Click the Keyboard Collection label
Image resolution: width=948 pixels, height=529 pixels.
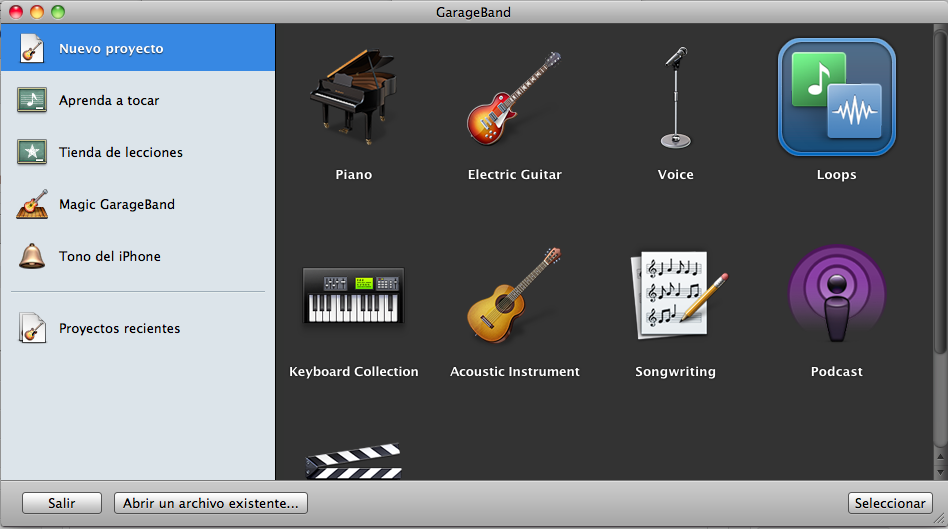click(x=354, y=372)
